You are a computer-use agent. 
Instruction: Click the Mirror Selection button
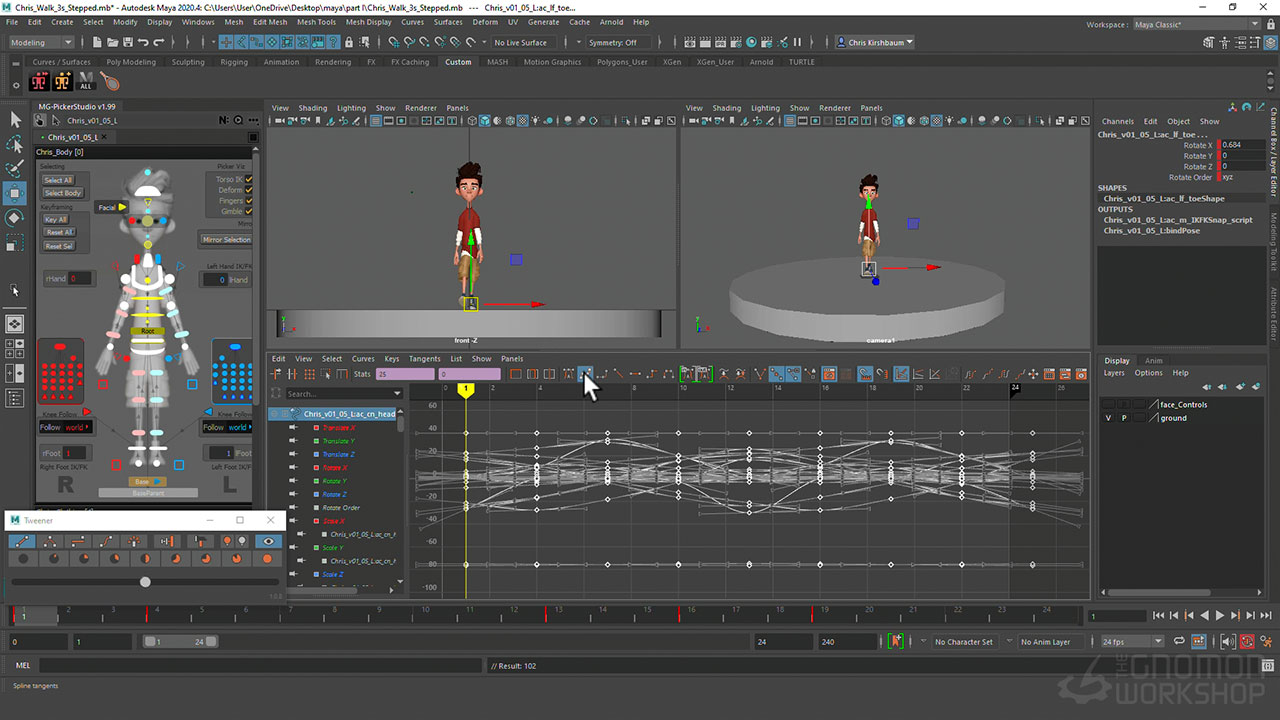(x=227, y=240)
